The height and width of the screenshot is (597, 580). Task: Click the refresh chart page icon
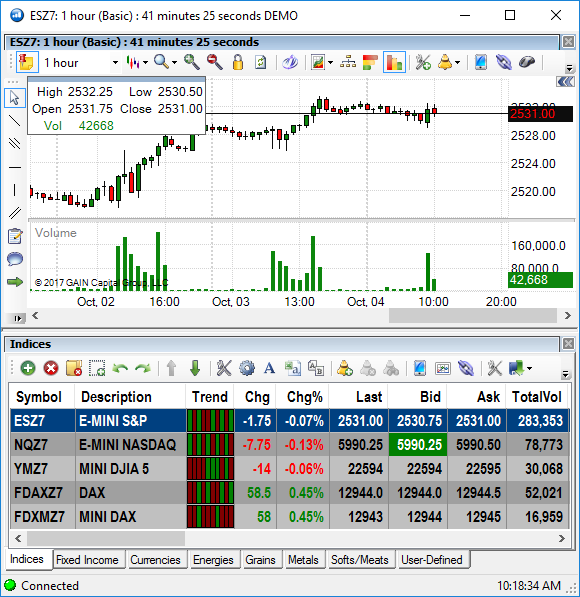[260, 62]
